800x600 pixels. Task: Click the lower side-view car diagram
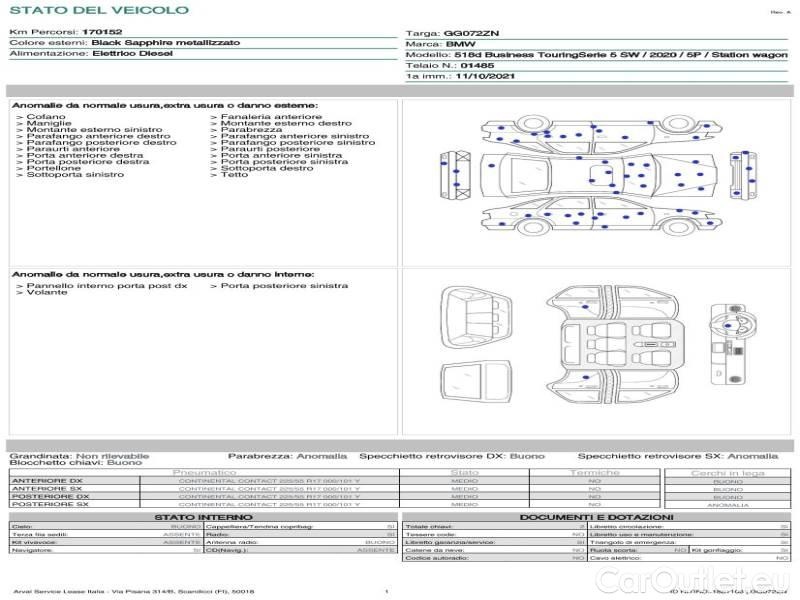601,216
